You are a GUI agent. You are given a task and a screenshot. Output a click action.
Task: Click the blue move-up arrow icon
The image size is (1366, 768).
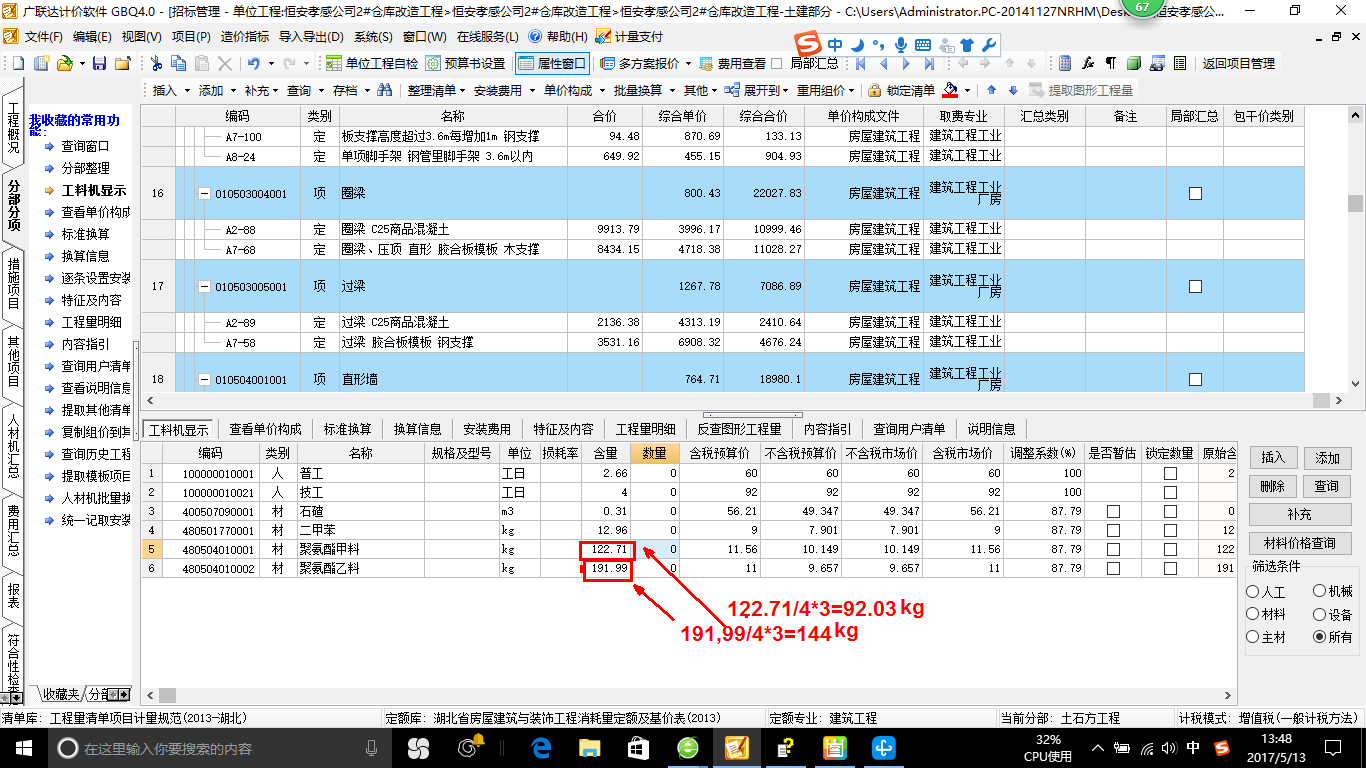991,90
